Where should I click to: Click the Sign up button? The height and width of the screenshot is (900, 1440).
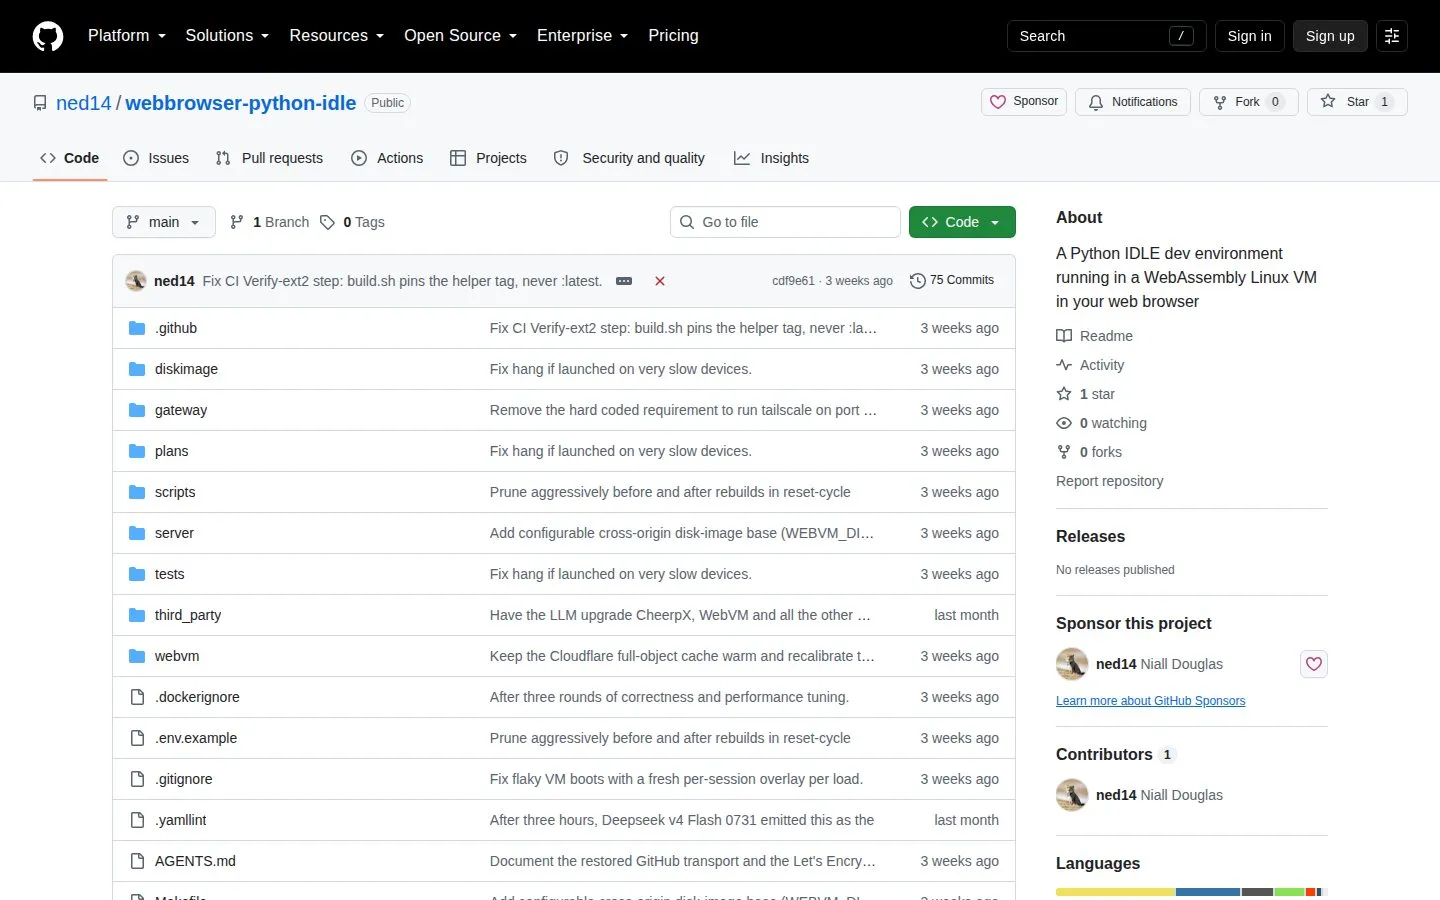(1330, 36)
